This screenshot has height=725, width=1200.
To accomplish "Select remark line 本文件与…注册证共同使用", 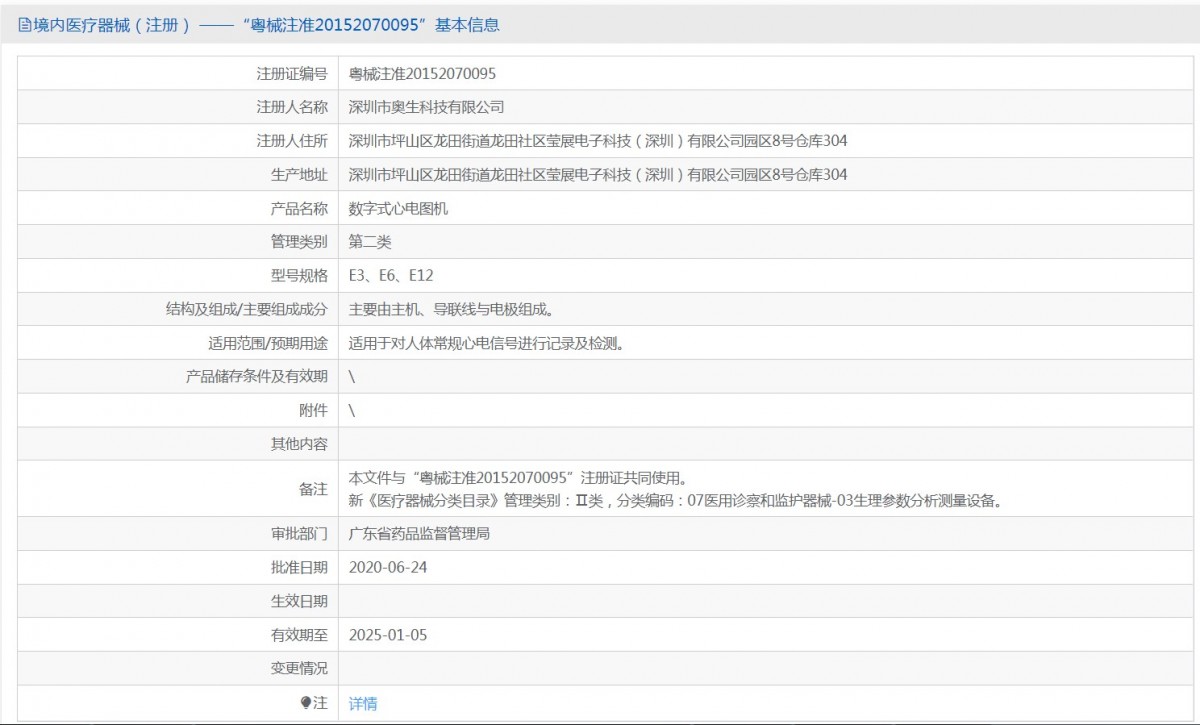I will [x=518, y=477].
